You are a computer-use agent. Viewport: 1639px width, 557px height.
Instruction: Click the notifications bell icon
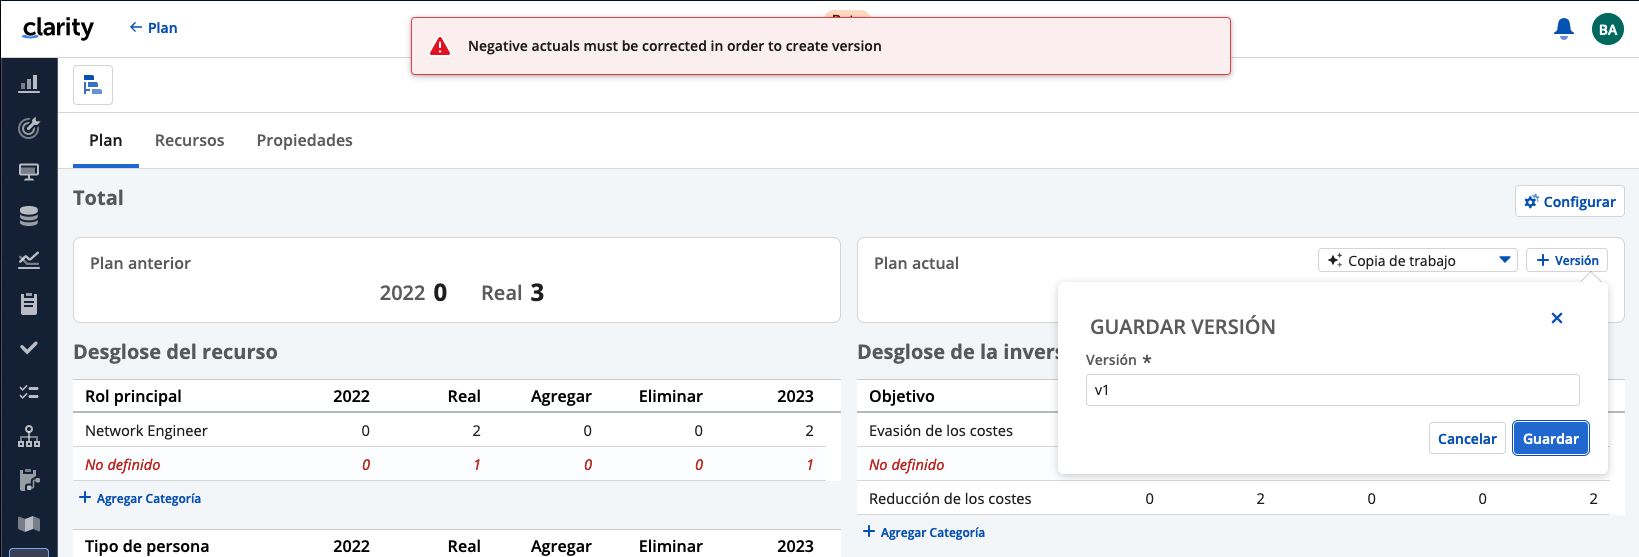pyautogui.click(x=1564, y=29)
